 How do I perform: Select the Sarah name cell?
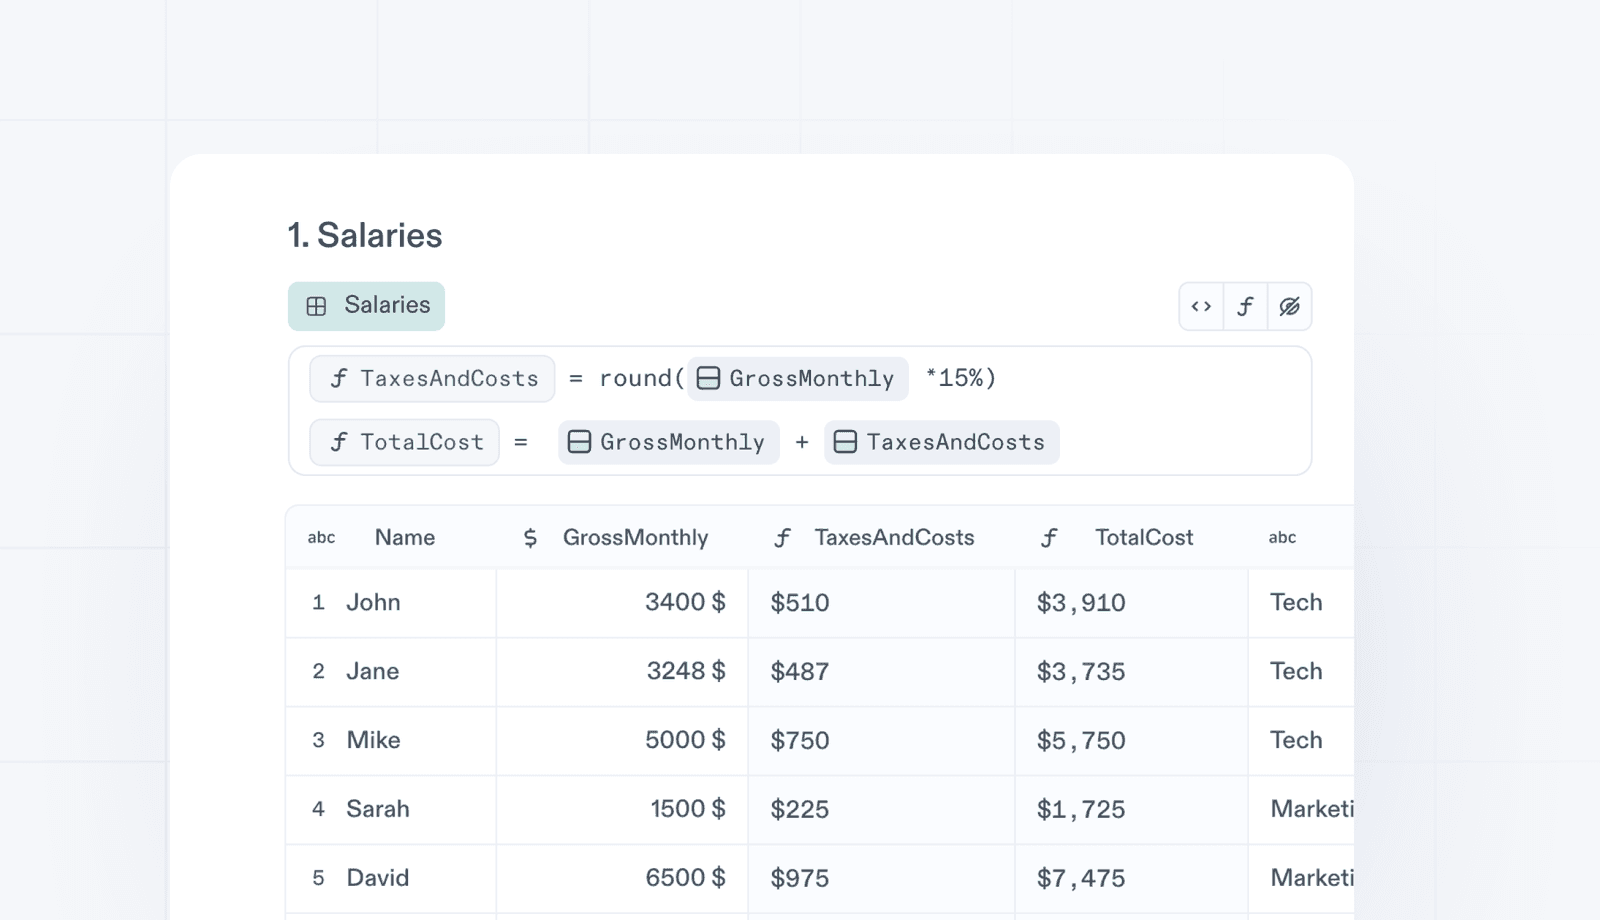tap(391, 810)
